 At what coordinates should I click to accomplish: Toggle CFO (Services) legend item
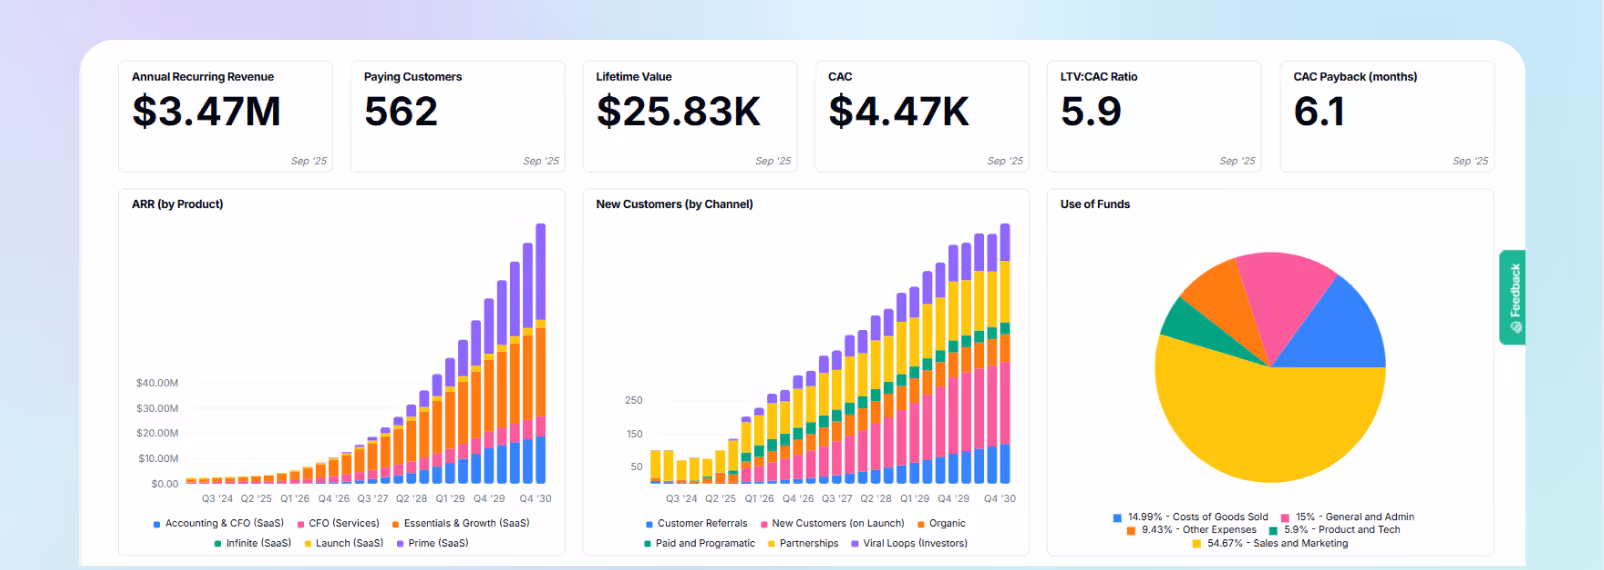point(338,523)
